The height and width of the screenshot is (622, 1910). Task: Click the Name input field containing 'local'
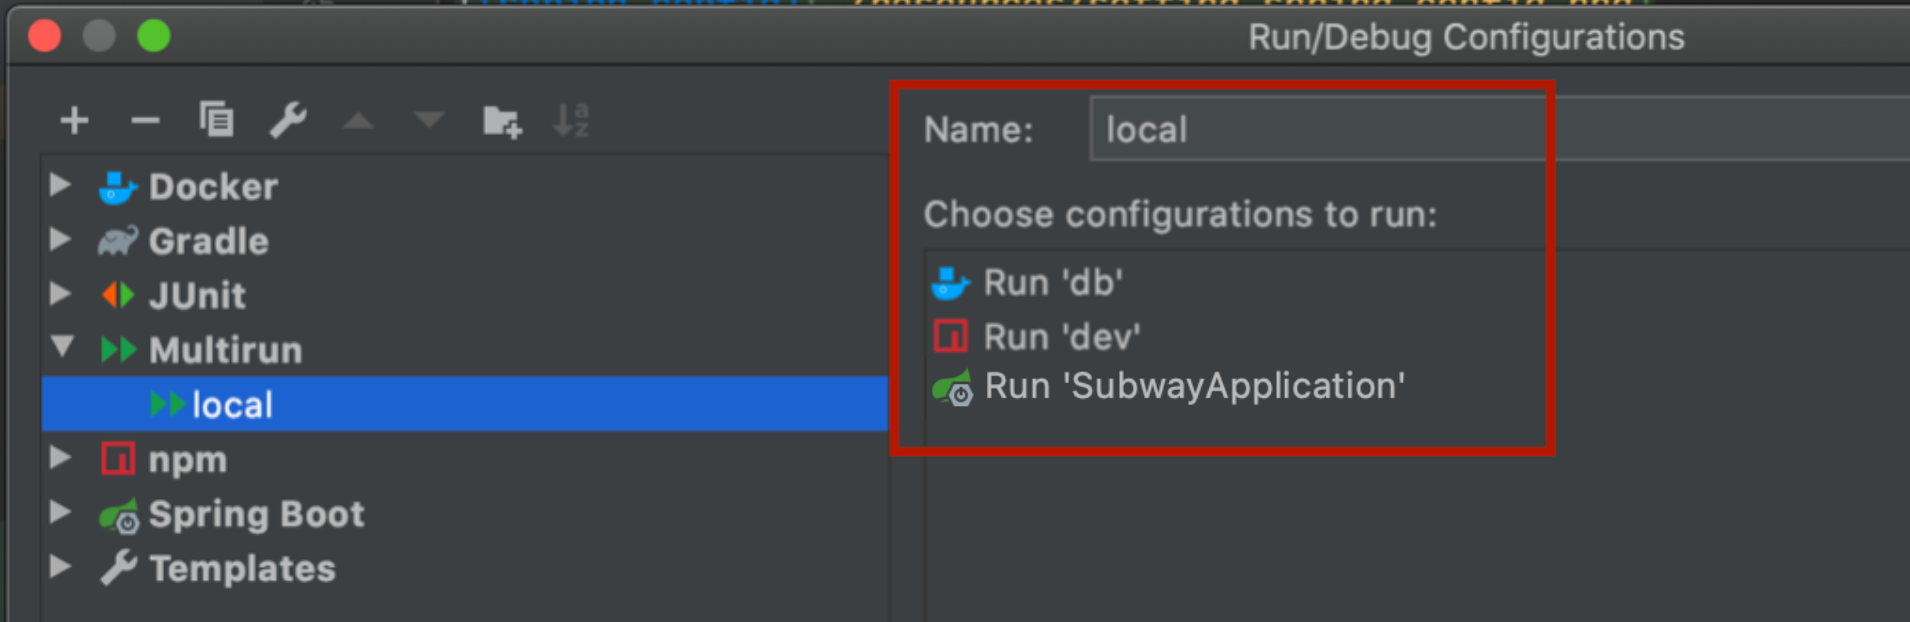(1500, 129)
